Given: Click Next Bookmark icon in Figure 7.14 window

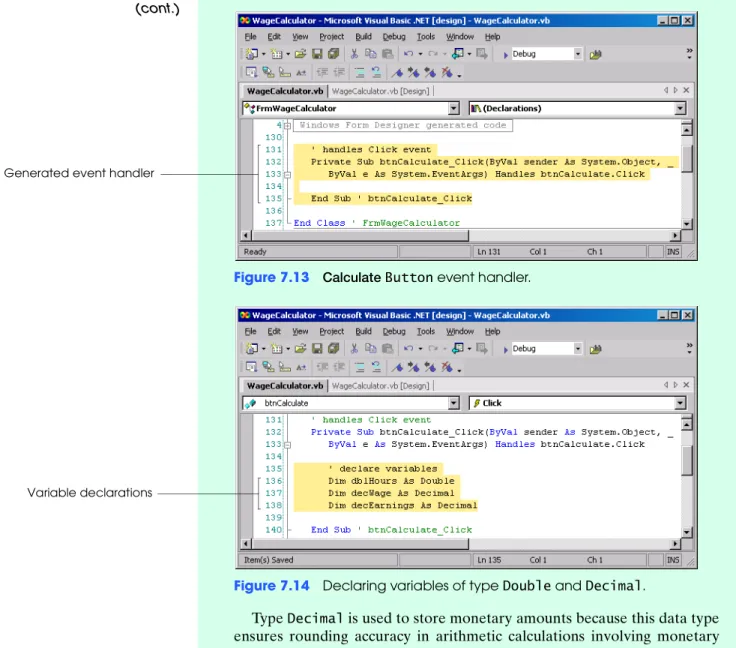Looking at the screenshot, I should tap(414, 367).
